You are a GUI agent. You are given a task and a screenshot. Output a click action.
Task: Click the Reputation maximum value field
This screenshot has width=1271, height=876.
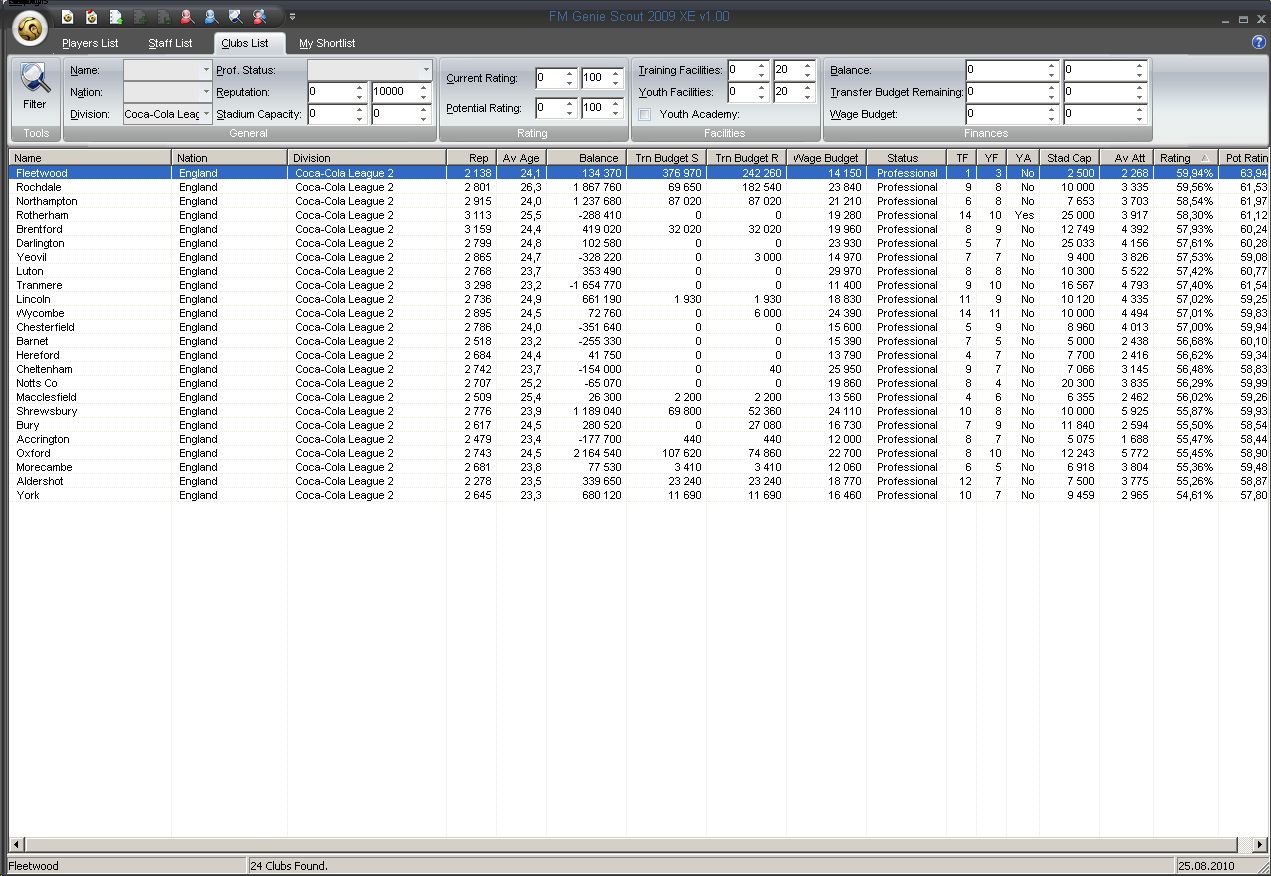tap(394, 92)
